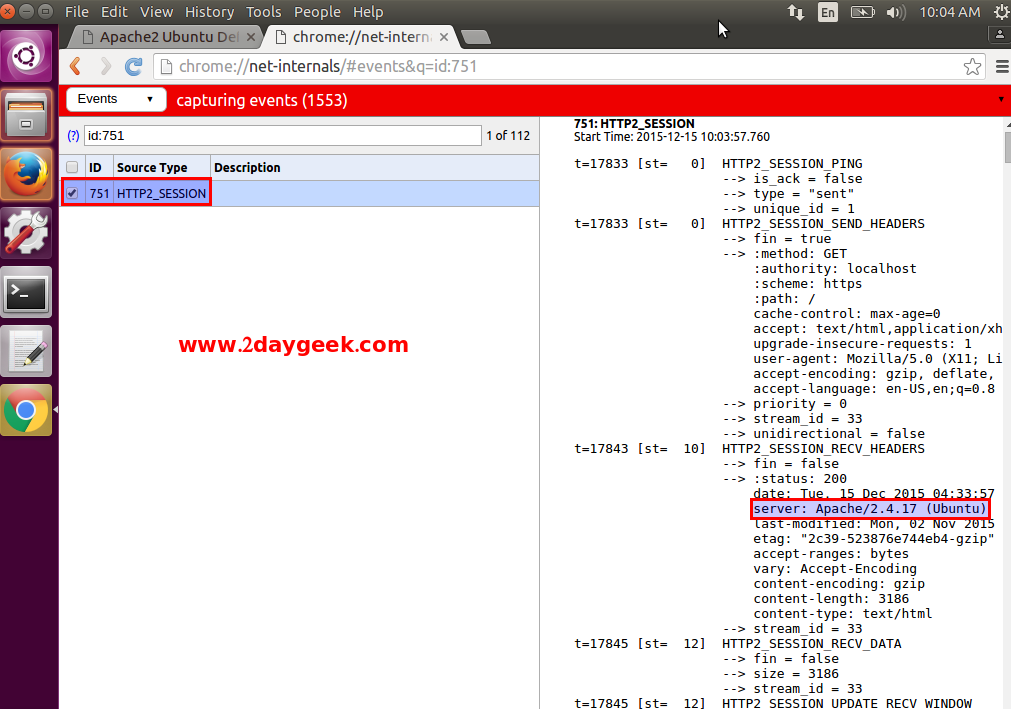The image size is (1011, 709).
Task: Expand the capture status dropdown arrow
Action: 1001,99
